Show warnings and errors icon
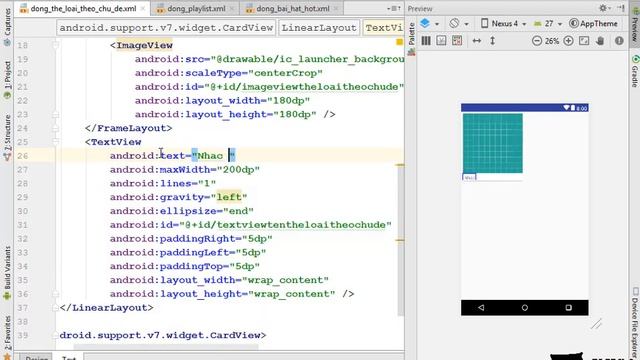Screen dimensions: 640x360 (619, 41)
